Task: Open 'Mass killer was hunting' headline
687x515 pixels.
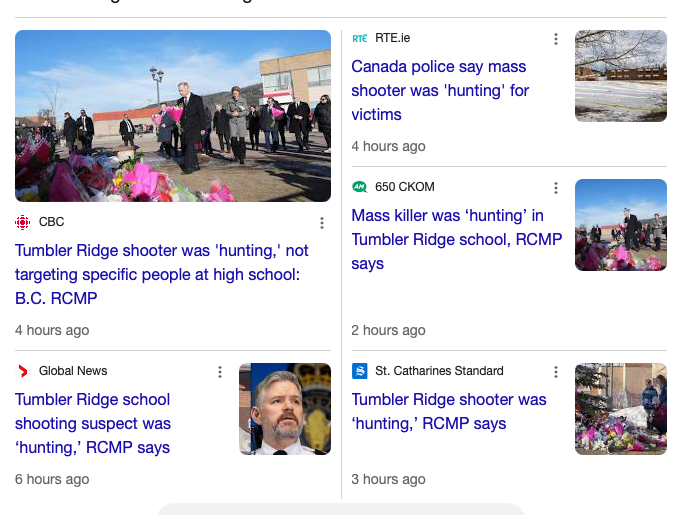Action: coord(457,239)
